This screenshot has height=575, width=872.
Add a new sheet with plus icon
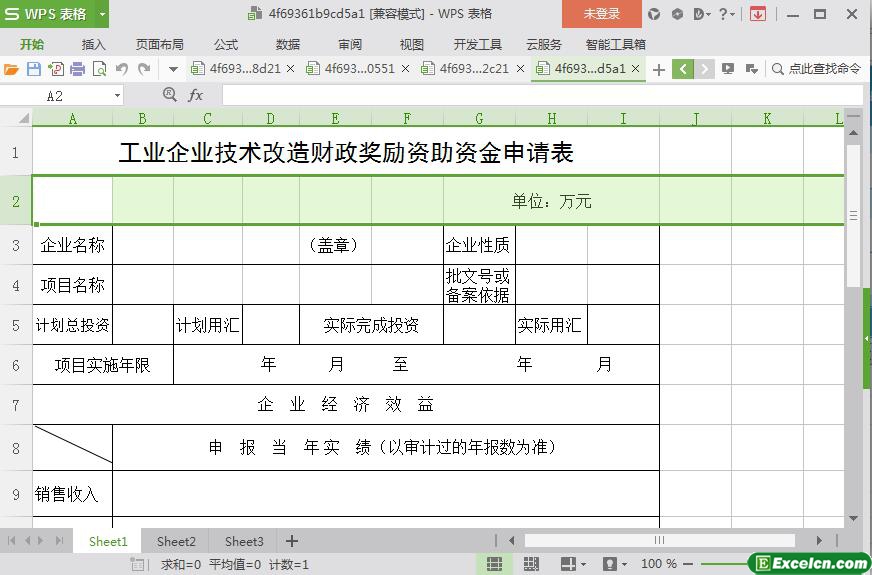(292, 541)
